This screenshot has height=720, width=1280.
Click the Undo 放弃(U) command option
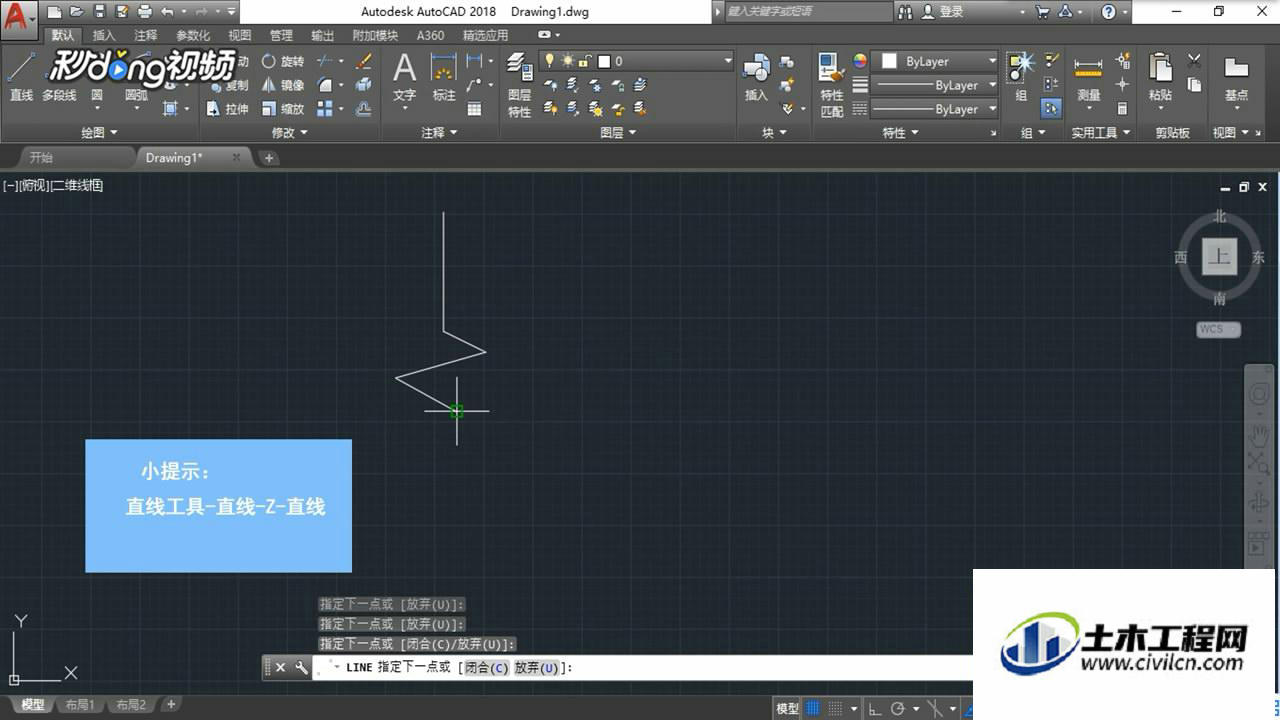537,668
